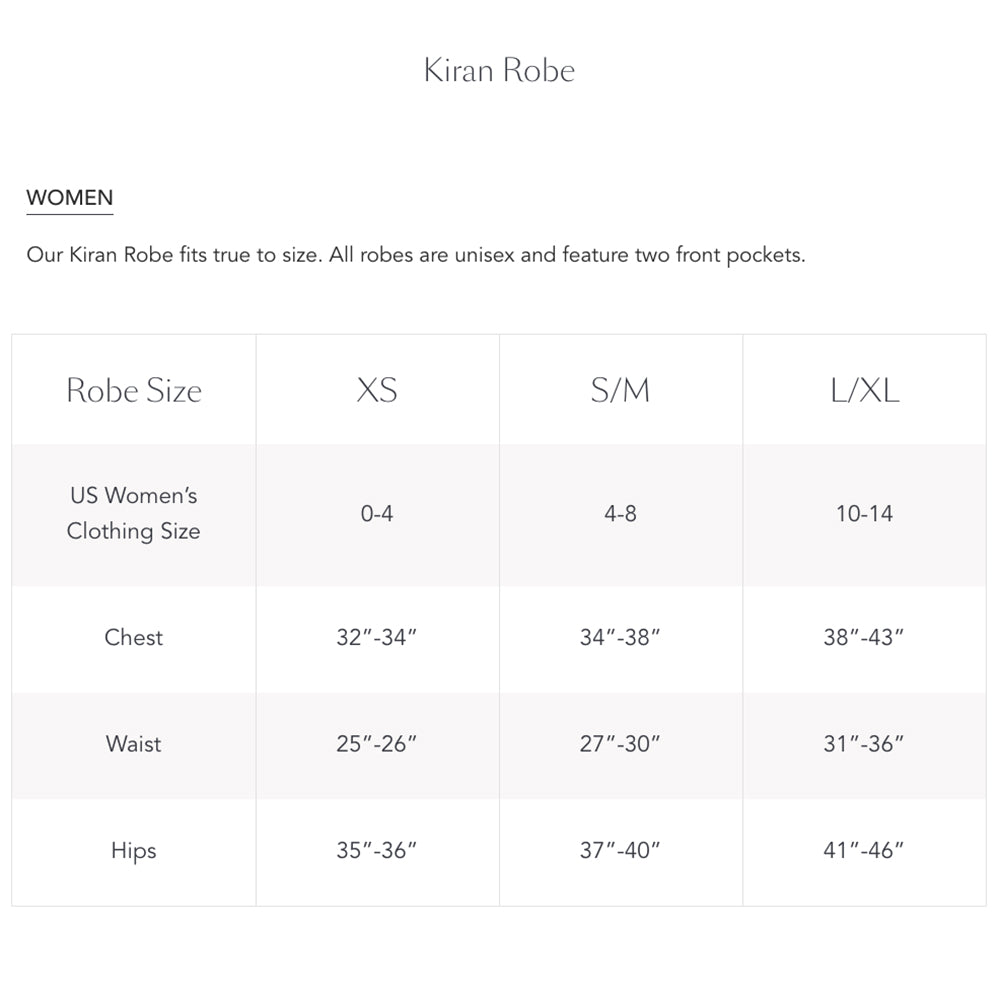Select the Waist row label

click(134, 744)
